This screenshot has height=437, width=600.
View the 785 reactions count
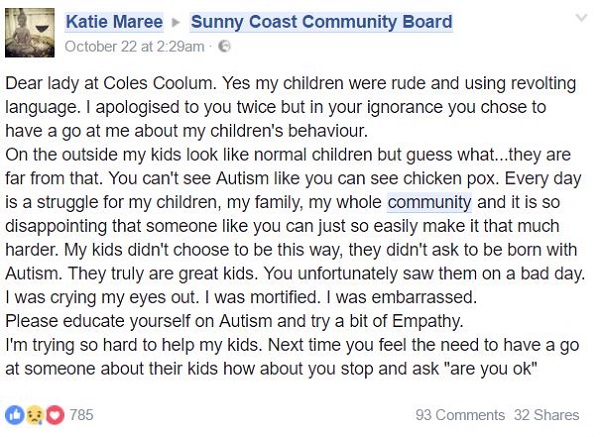pyautogui.click(x=82, y=415)
